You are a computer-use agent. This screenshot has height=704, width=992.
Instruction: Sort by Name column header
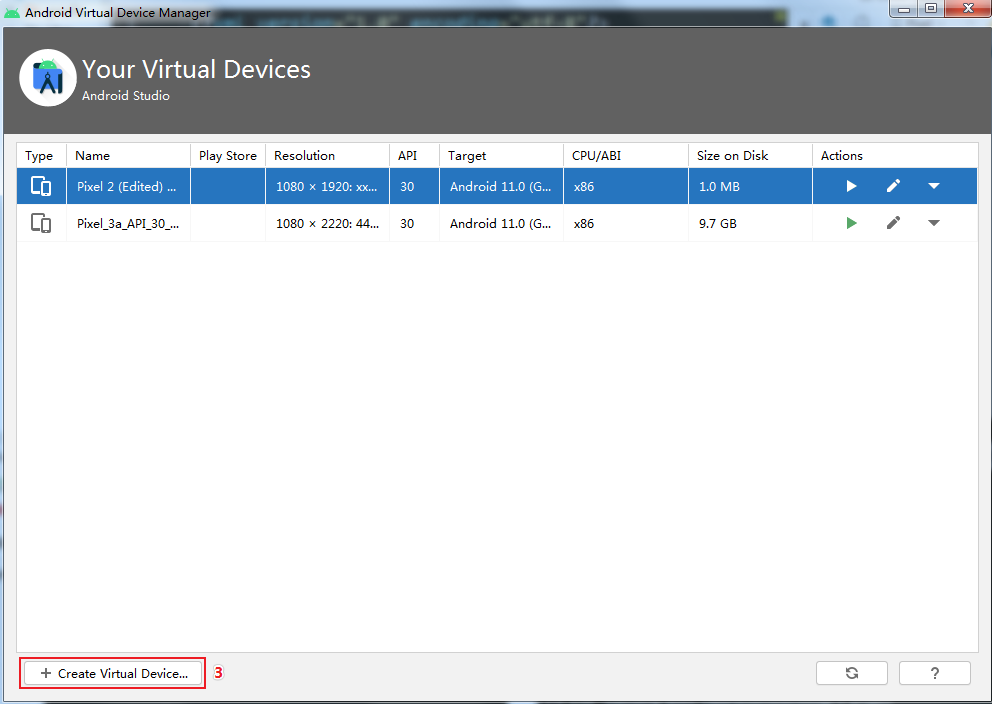tap(128, 156)
